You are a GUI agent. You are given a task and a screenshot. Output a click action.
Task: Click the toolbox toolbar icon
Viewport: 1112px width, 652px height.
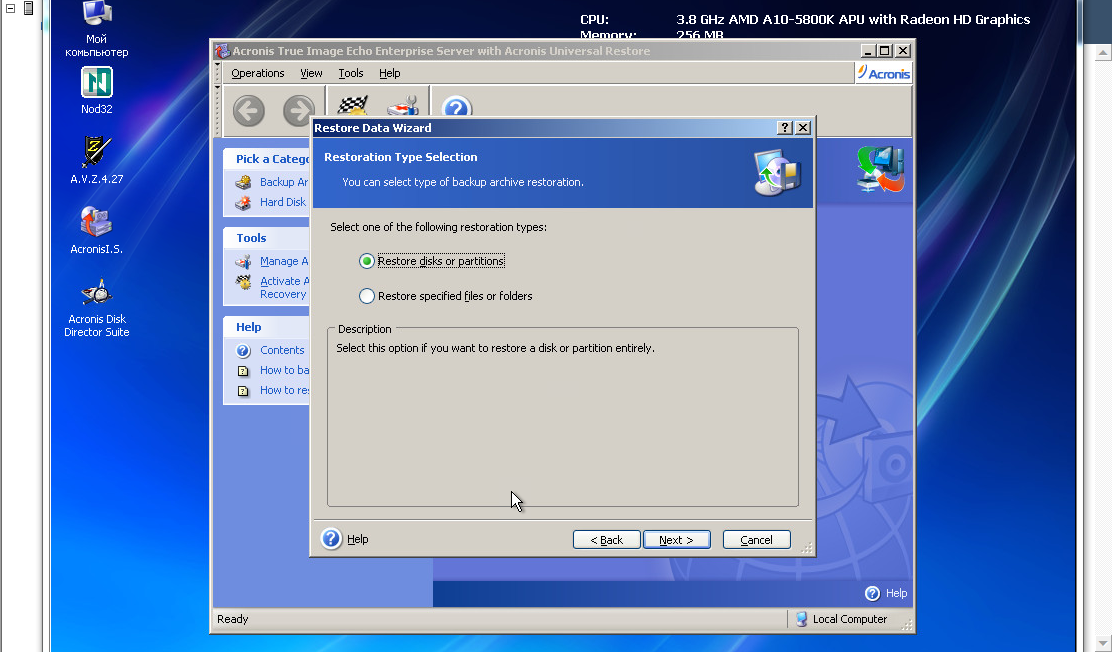click(403, 105)
